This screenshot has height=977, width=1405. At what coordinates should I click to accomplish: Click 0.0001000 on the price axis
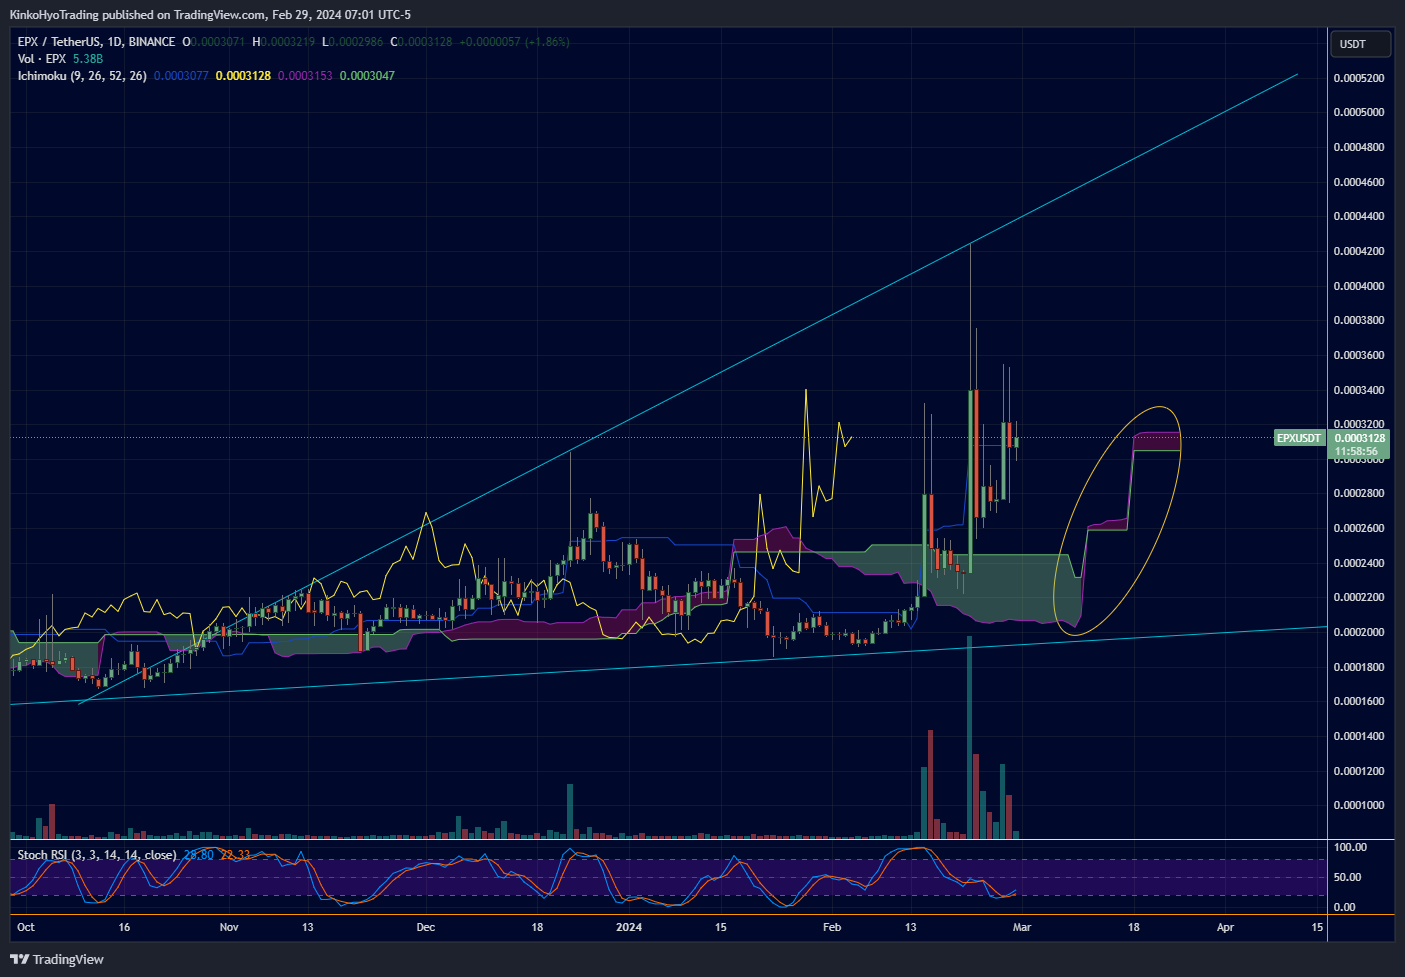pos(1359,805)
